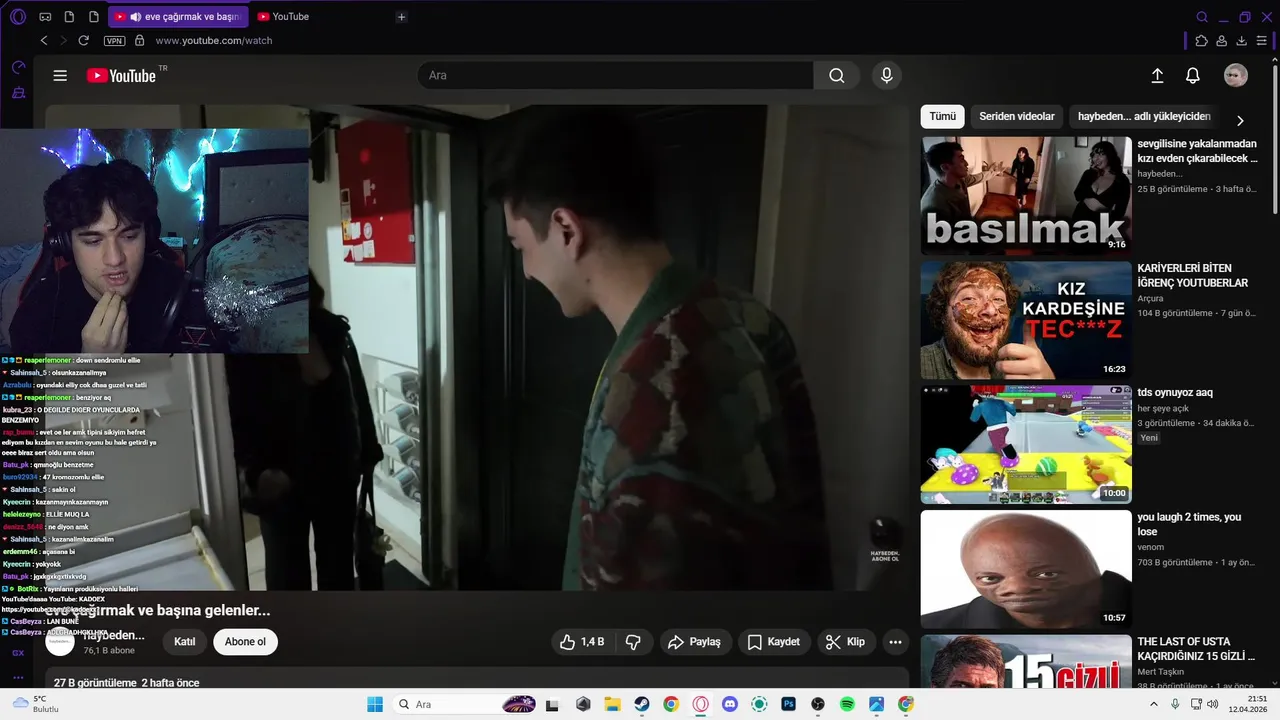Viewport: 1280px width, 720px height.
Task: Reload the current YouTube page
Action: [84, 41]
